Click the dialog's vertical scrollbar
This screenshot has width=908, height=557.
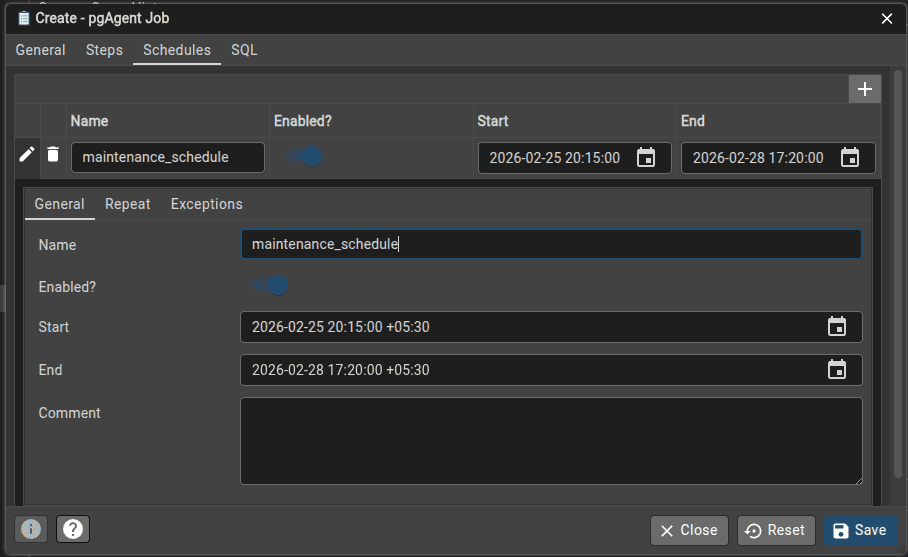(898, 272)
